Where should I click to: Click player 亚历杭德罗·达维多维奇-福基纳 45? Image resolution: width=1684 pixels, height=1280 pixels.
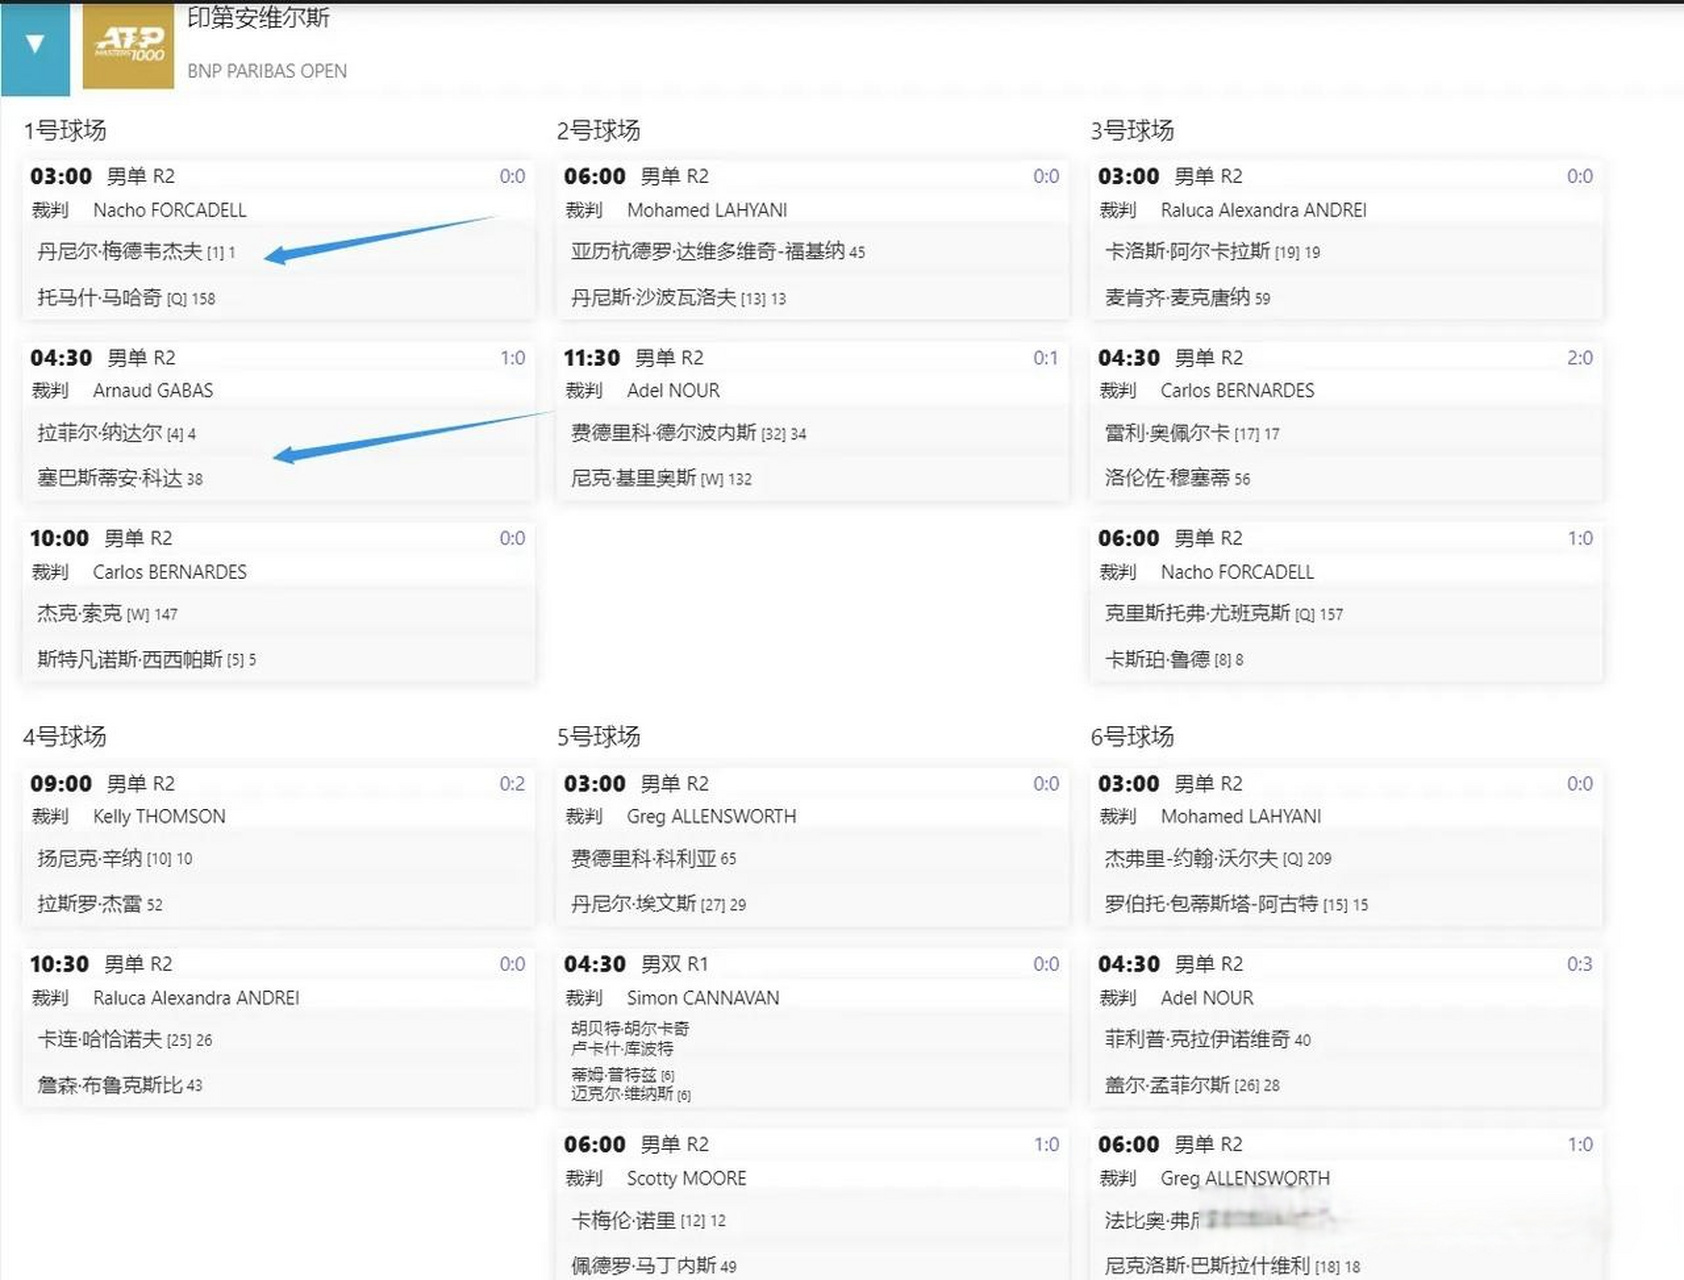coord(718,252)
